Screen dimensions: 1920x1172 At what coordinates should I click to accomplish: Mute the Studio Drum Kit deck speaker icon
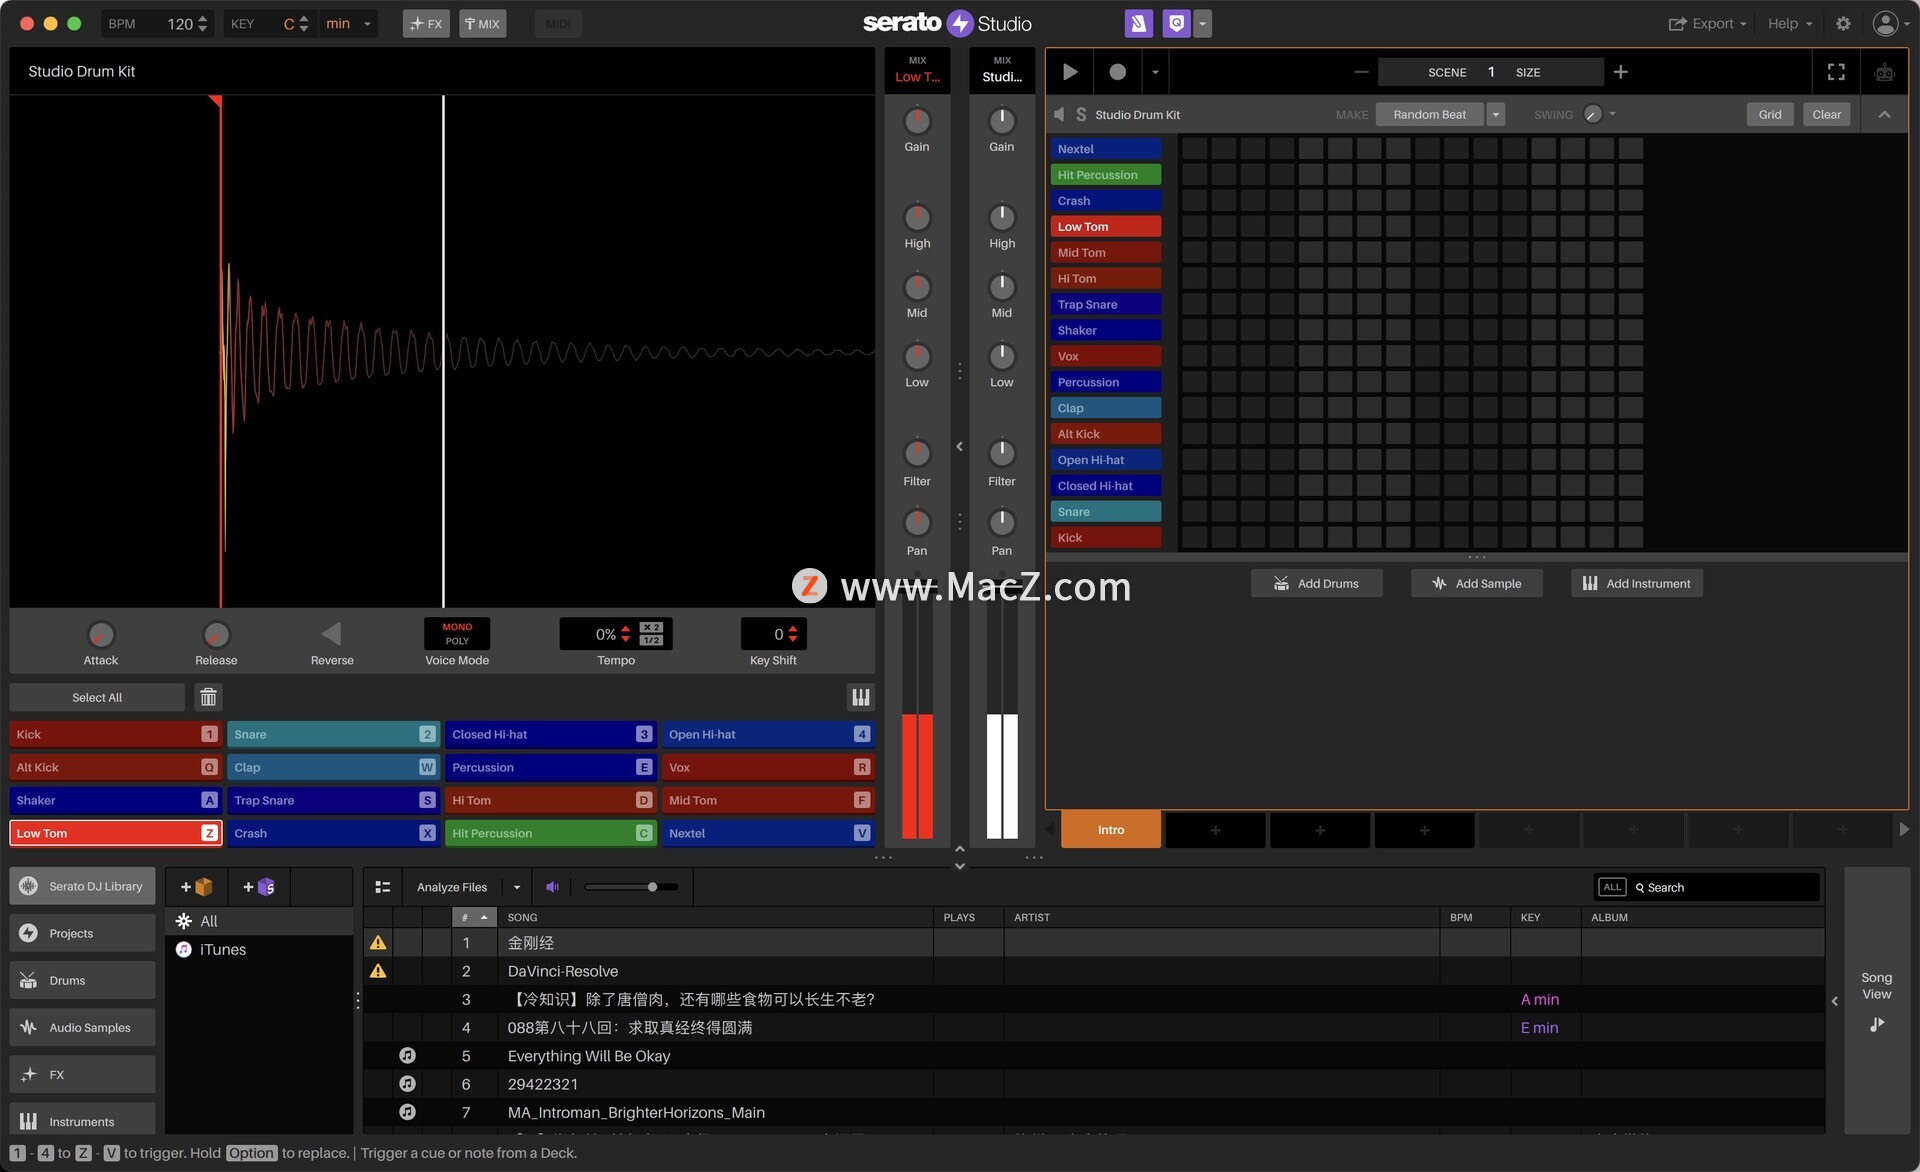tap(1059, 114)
